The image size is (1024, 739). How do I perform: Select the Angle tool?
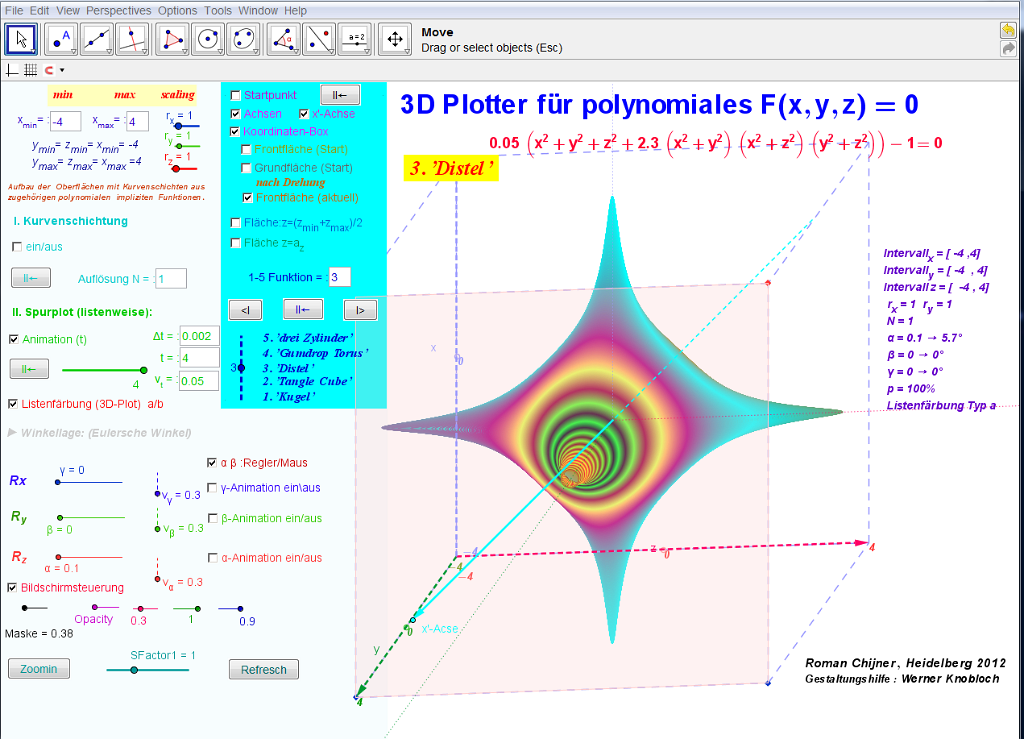[x=285, y=39]
